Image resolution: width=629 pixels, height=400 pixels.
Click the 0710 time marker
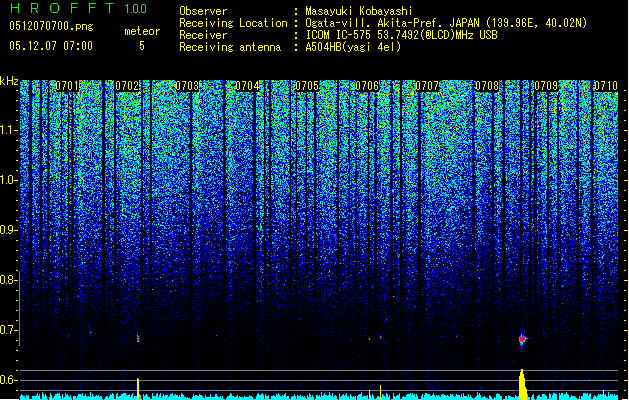click(606, 86)
